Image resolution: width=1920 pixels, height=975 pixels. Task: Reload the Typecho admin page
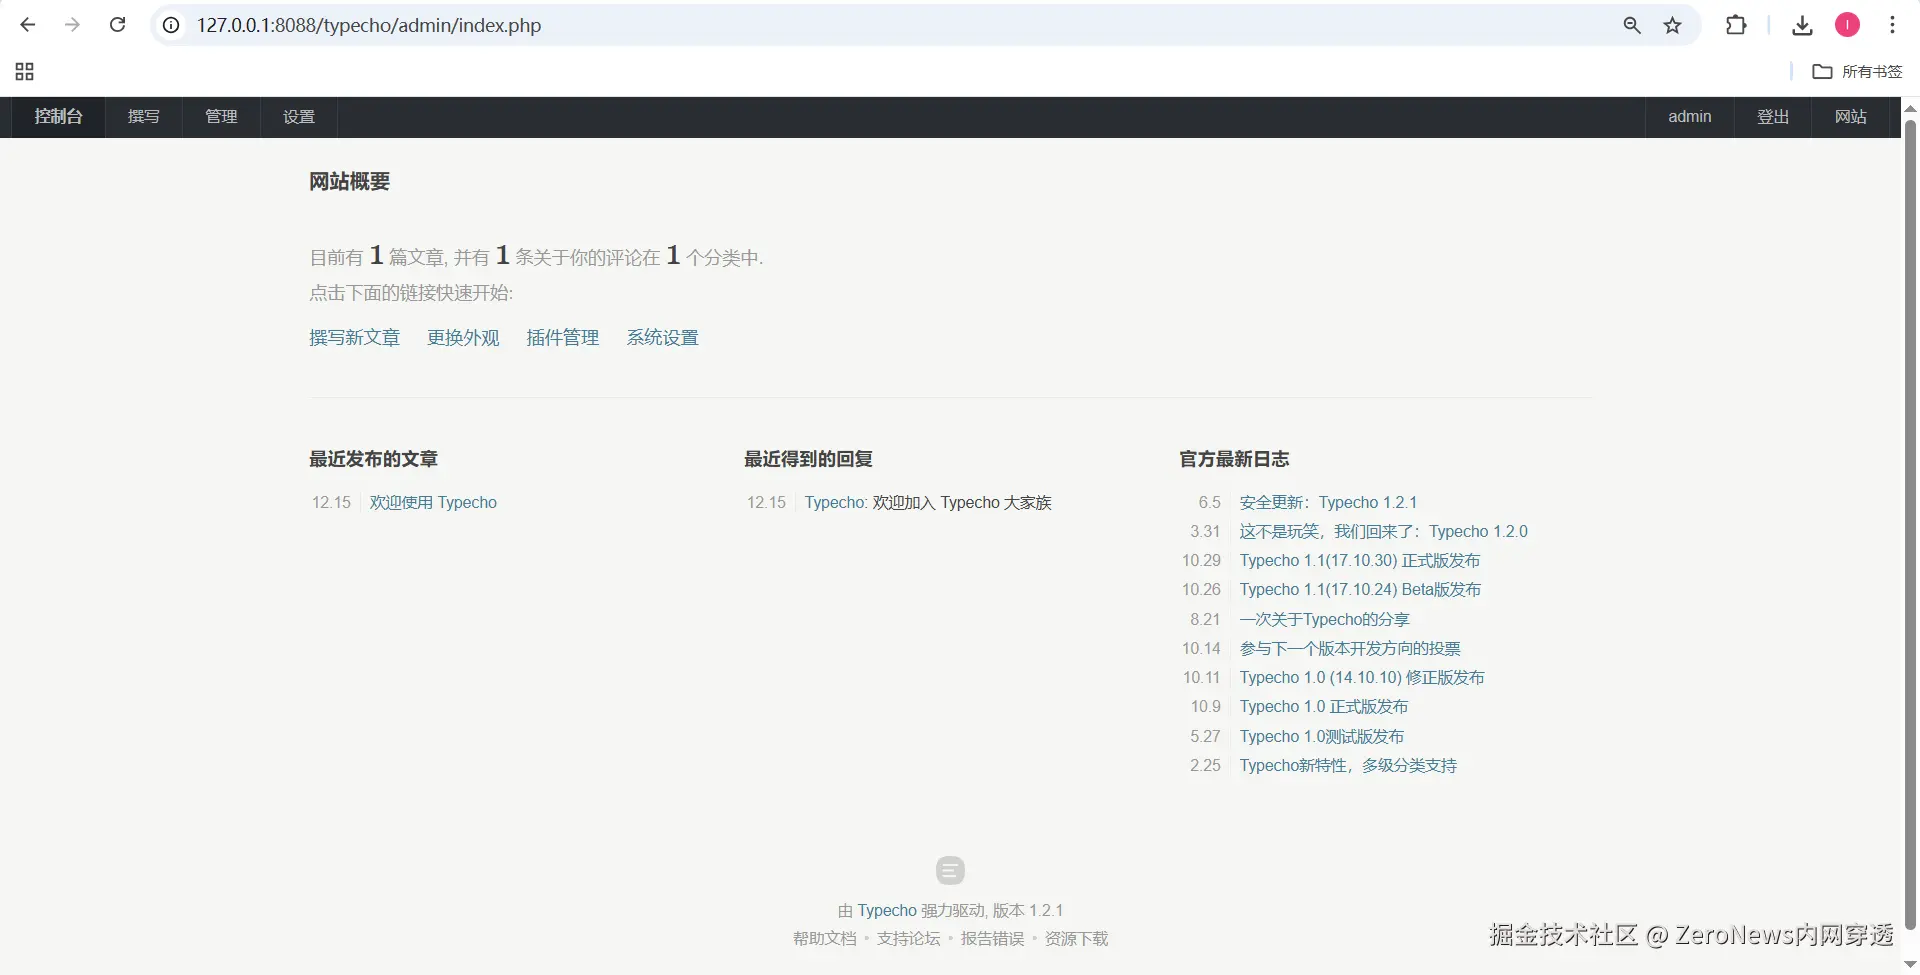coord(117,25)
